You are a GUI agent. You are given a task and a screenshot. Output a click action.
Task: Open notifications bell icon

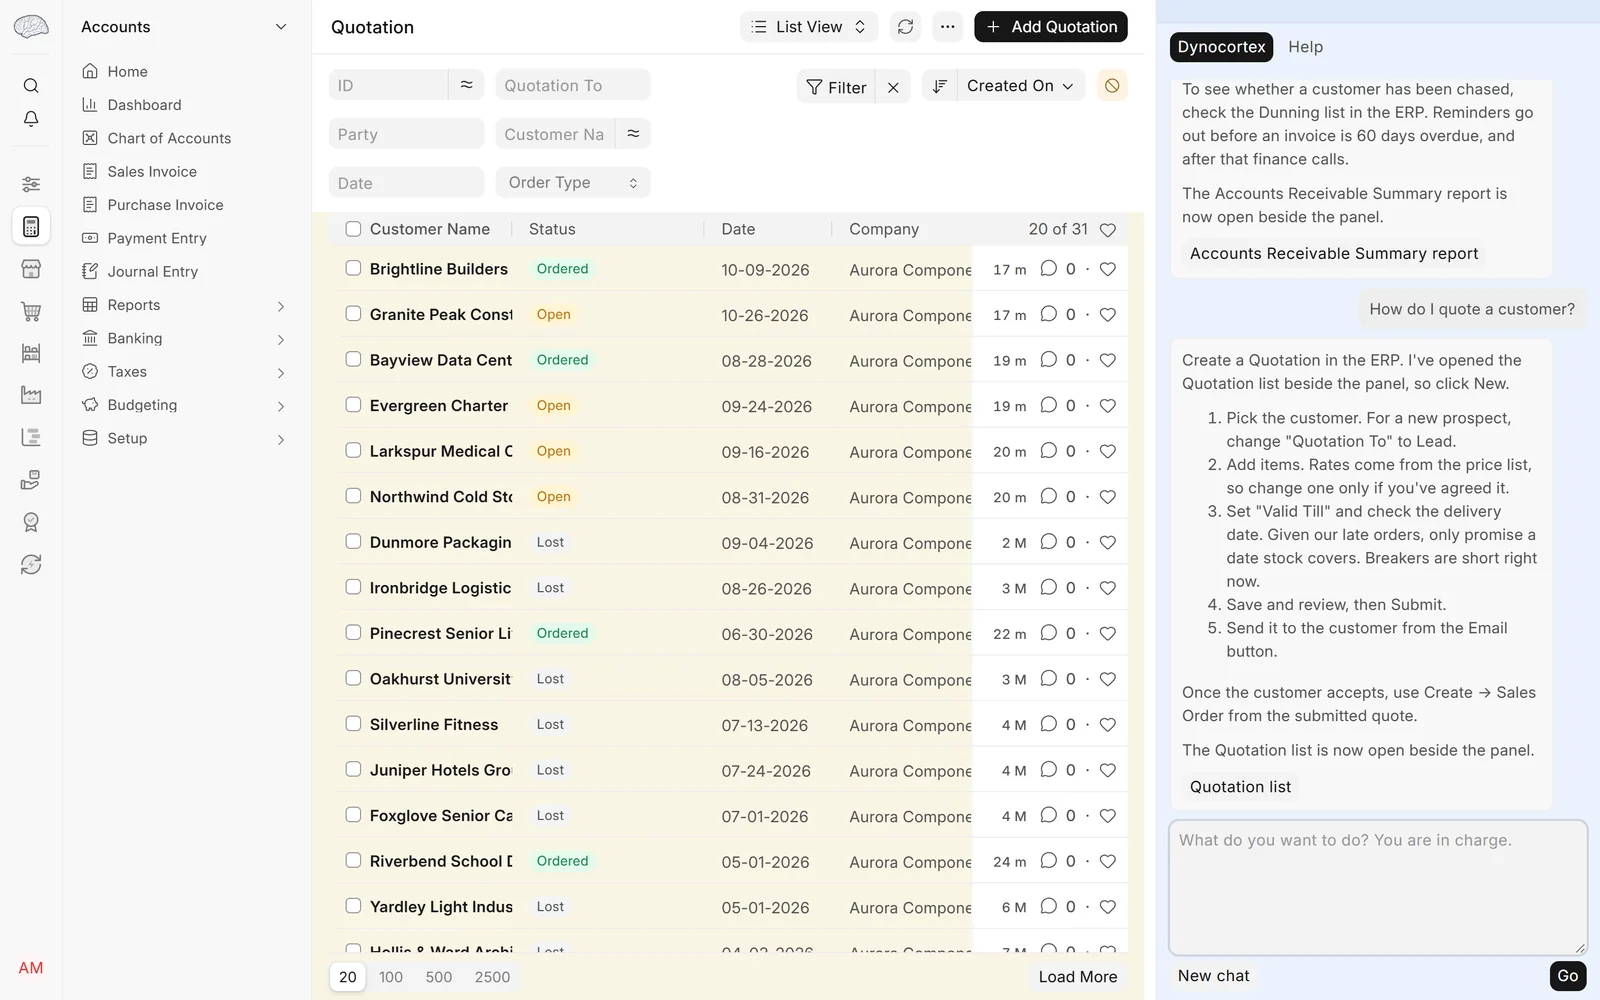[x=31, y=119]
